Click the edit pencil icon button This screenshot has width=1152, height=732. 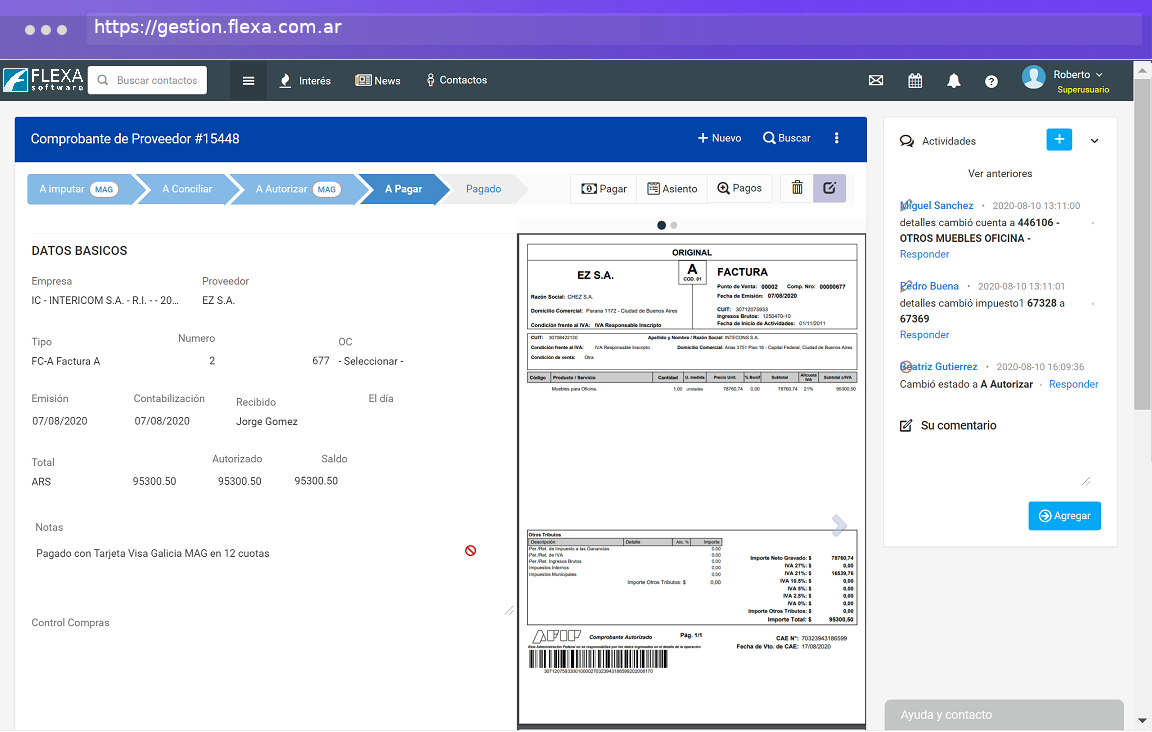[x=829, y=188]
